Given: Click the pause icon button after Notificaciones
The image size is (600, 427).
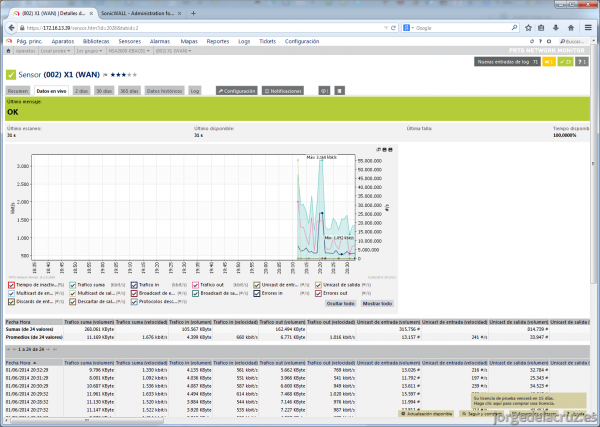Looking at the screenshot, I should tap(324, 91).
